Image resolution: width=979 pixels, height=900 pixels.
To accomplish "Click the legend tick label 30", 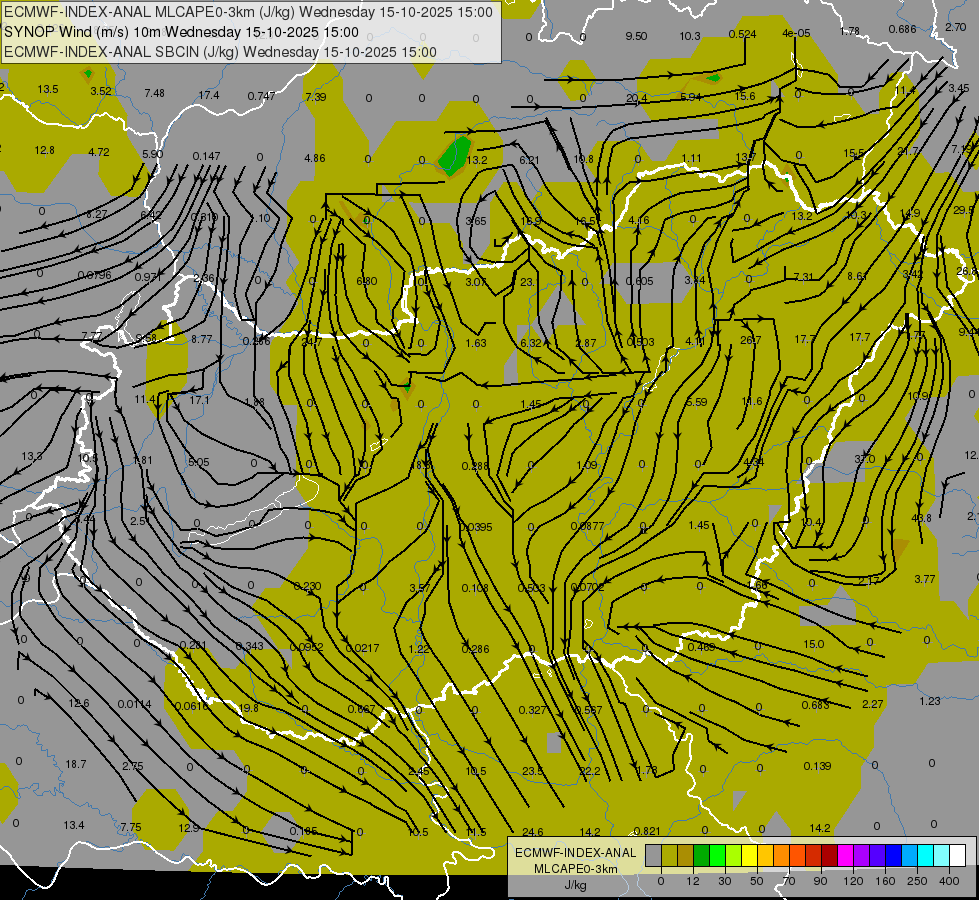I will [x=725, y=881].
